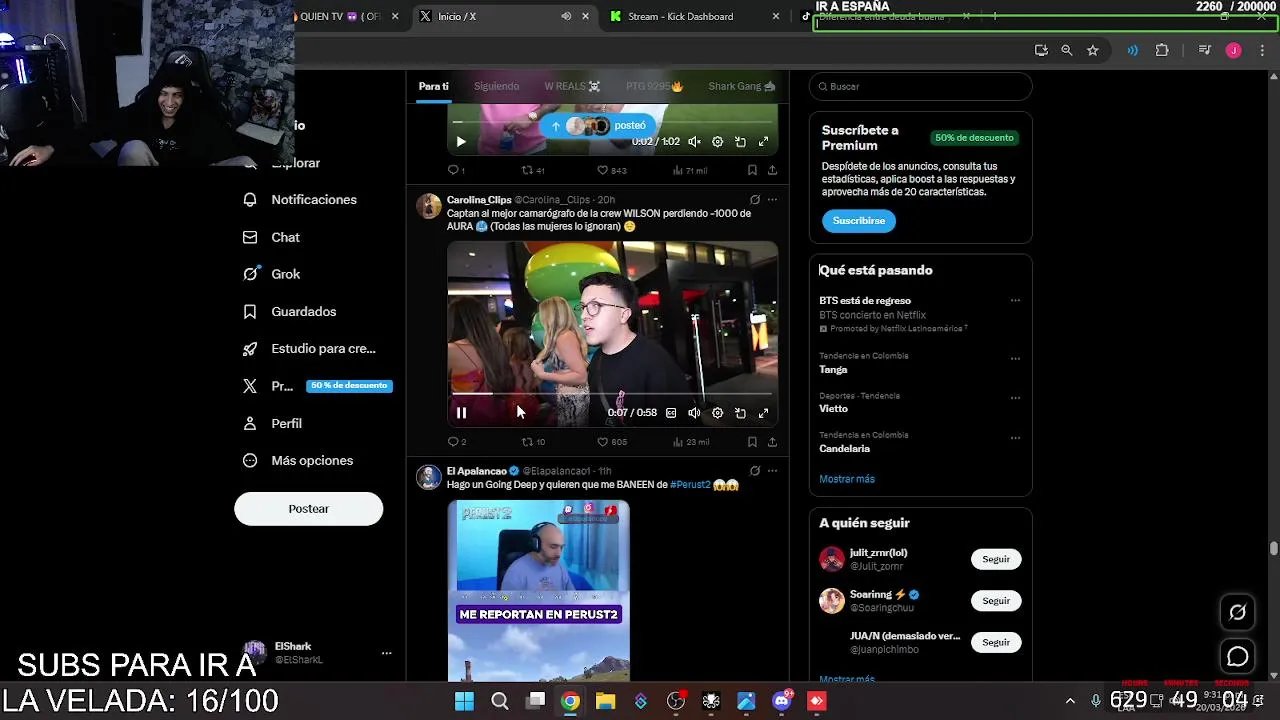The width and height of the screenshot is (1280, 720).
Task: Open Notificaciones bell icon in sidebar
Action: [x=250, y=200]
